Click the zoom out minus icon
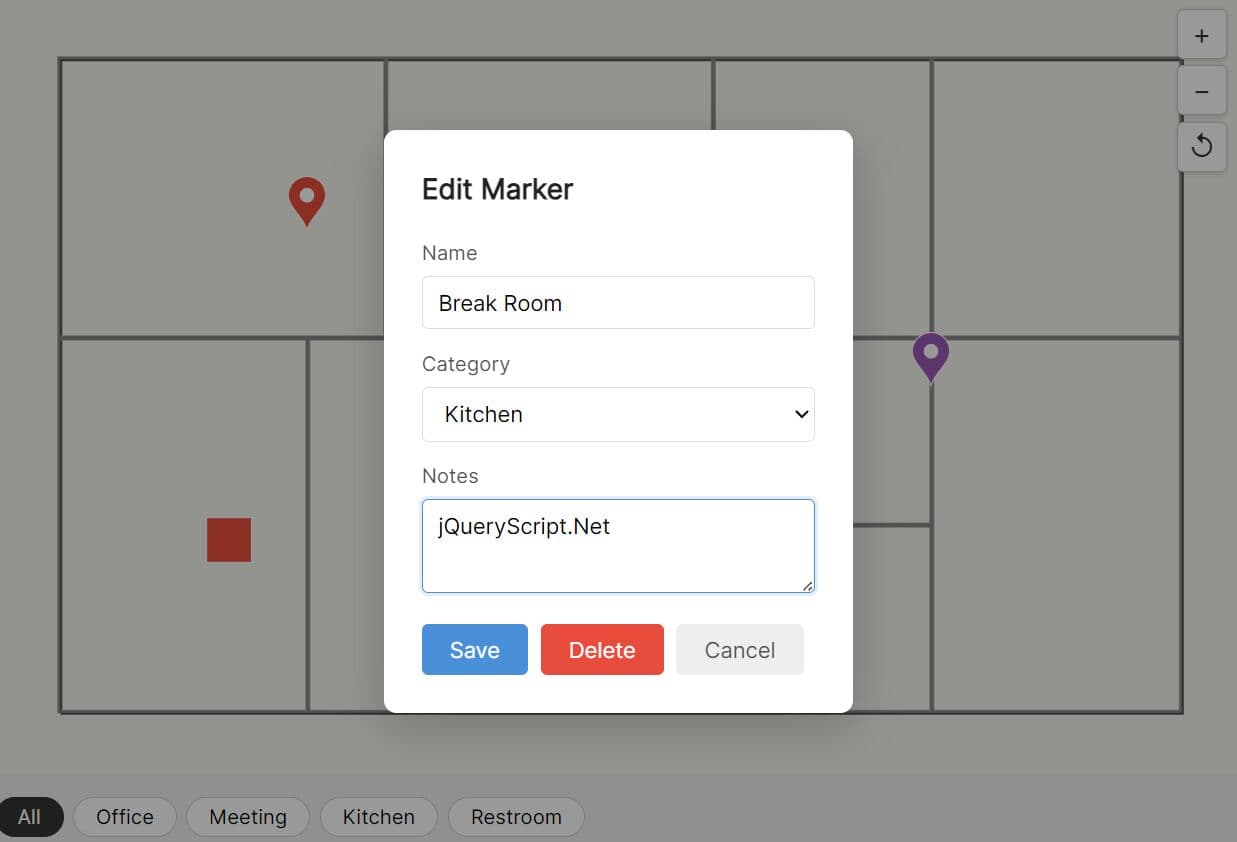Viewport: 1237px width, 842px height. point(1201,90)
